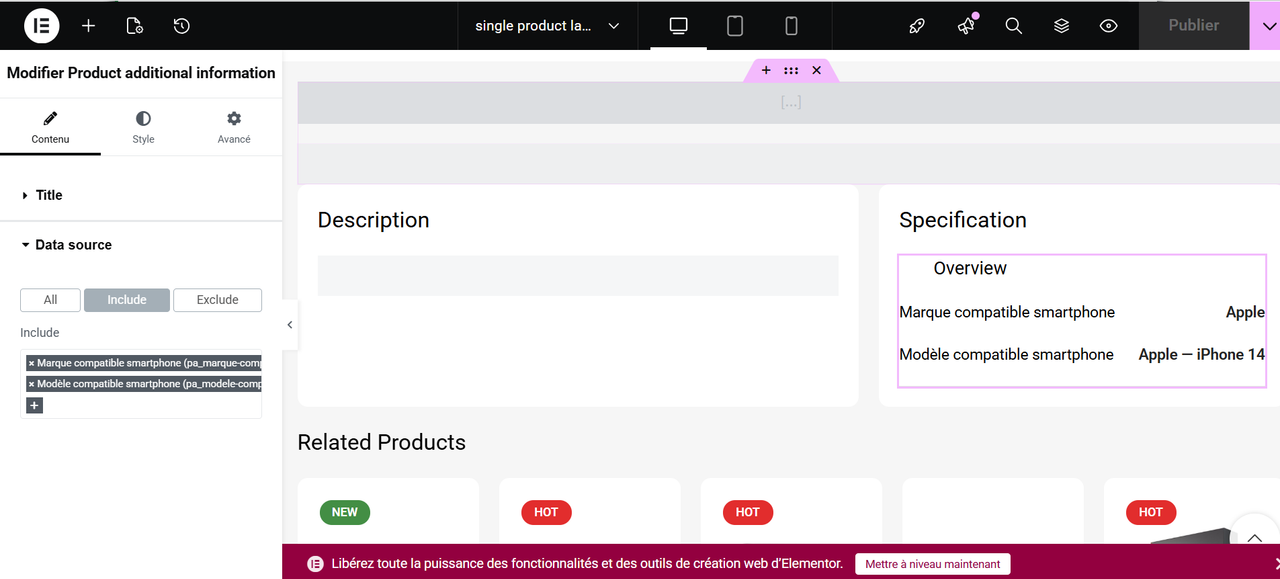
Task: Switch to Style tab
Action: point(143,128)
